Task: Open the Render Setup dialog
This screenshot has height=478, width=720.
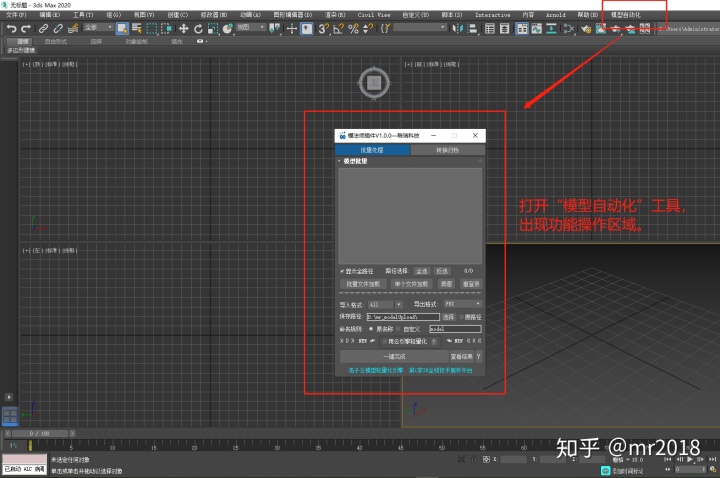Action: (x=586, y=29)
